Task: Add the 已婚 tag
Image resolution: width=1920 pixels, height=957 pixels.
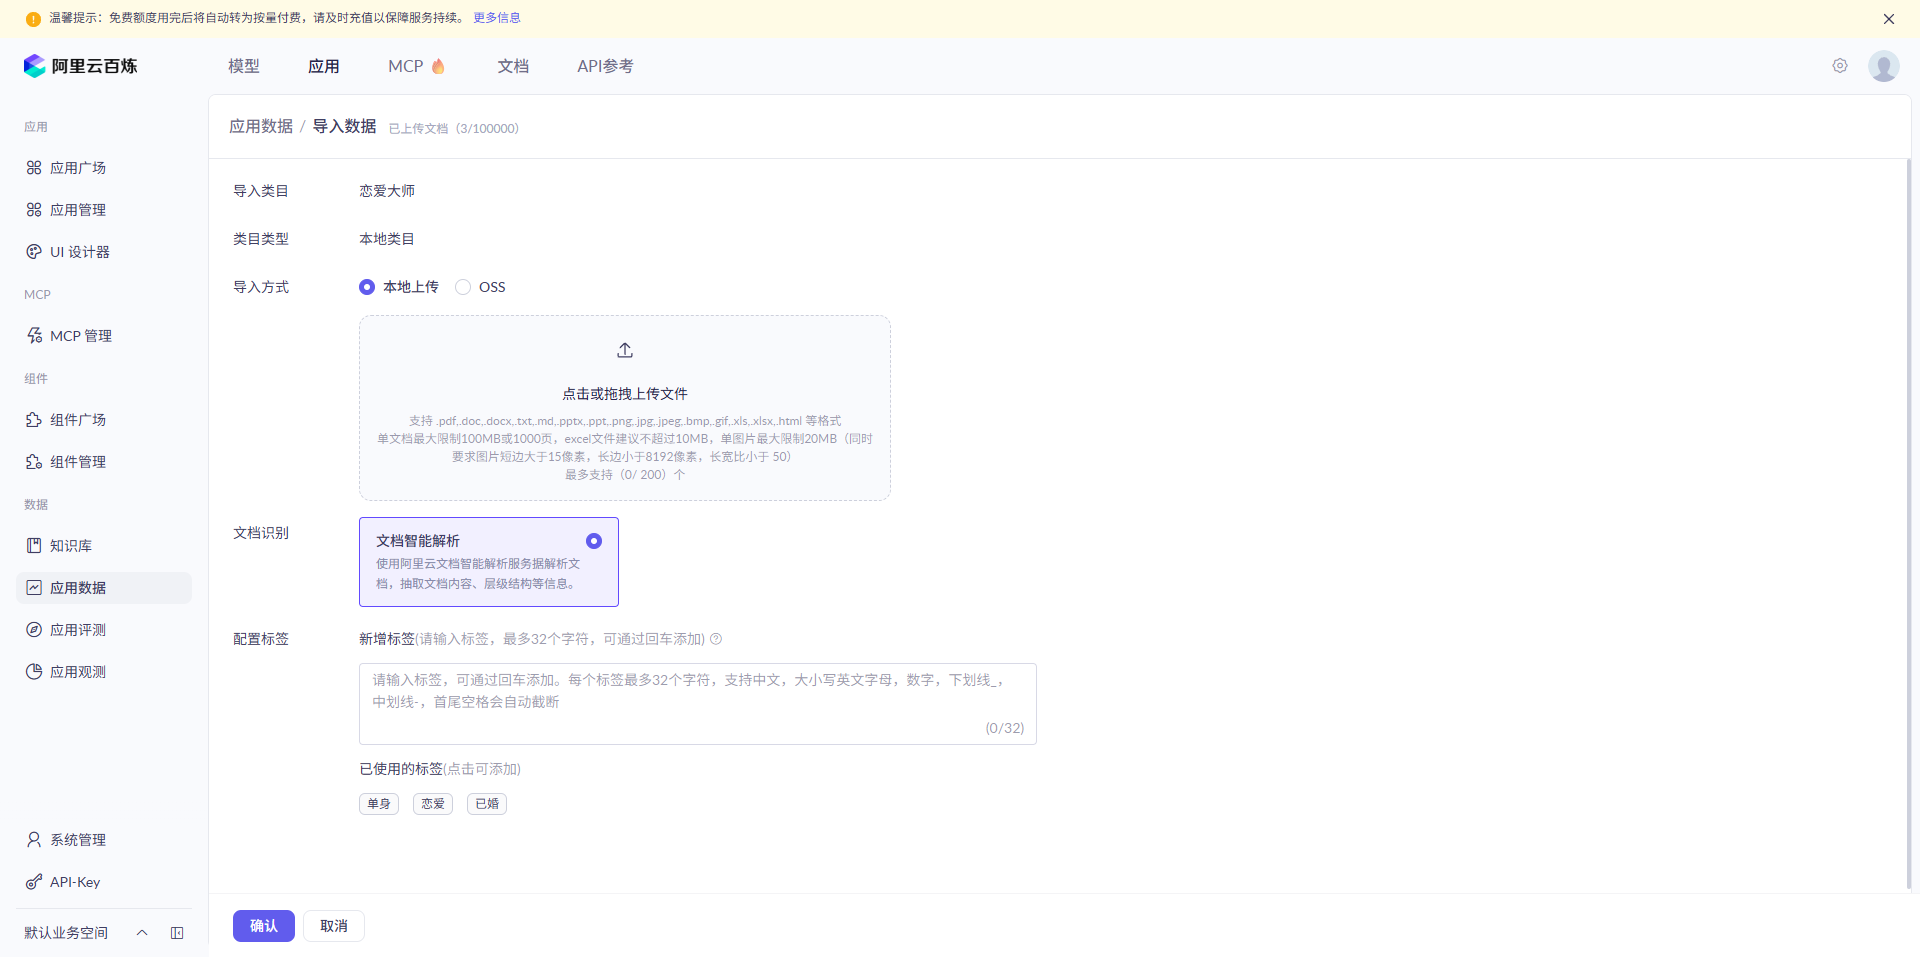Action: [x=487, y=804]
